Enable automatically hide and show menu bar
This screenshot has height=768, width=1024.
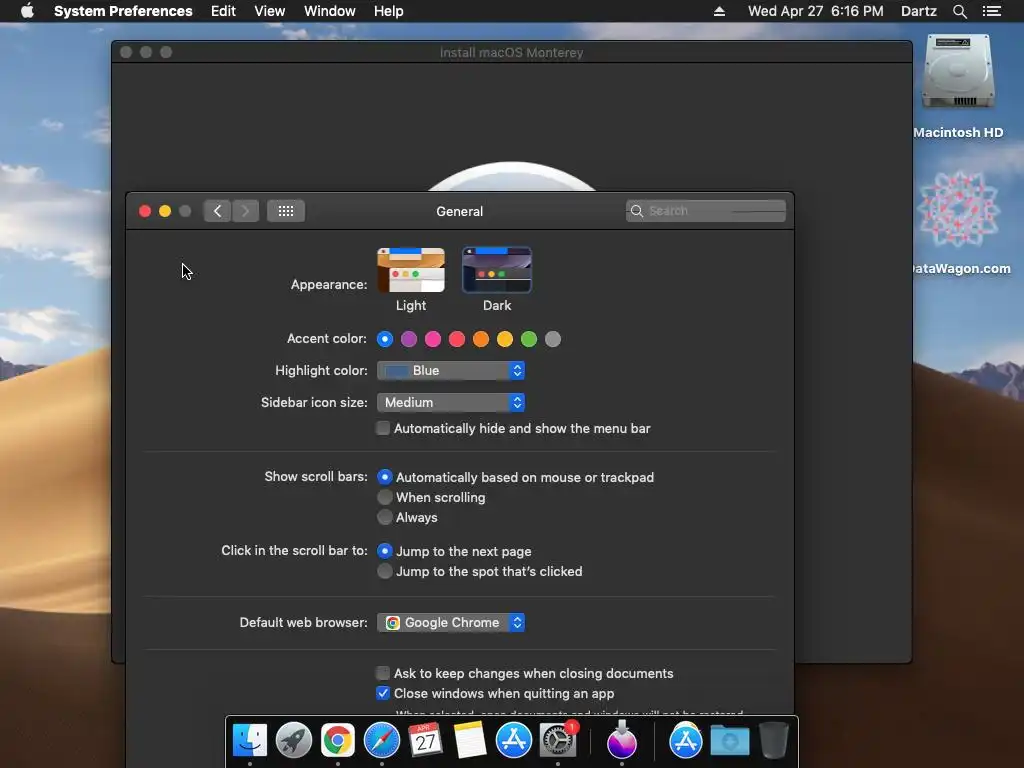point(383,428)
